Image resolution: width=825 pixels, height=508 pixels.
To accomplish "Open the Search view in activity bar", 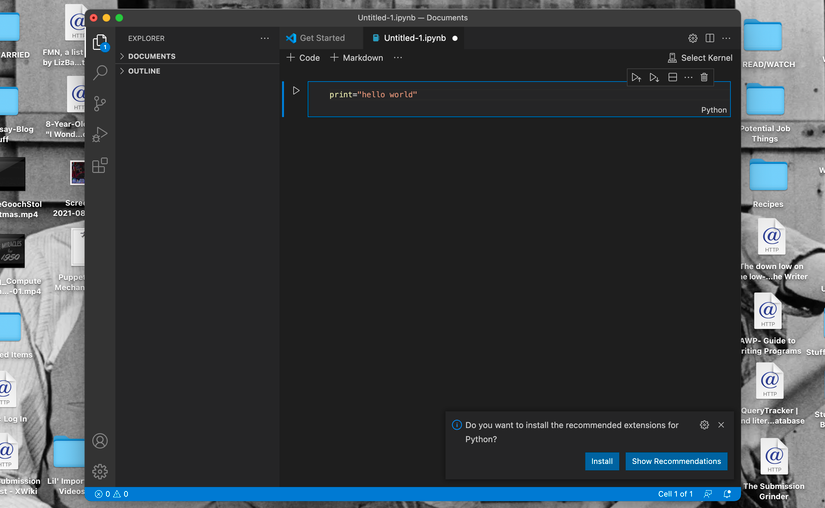I will (x=100, y=72).
